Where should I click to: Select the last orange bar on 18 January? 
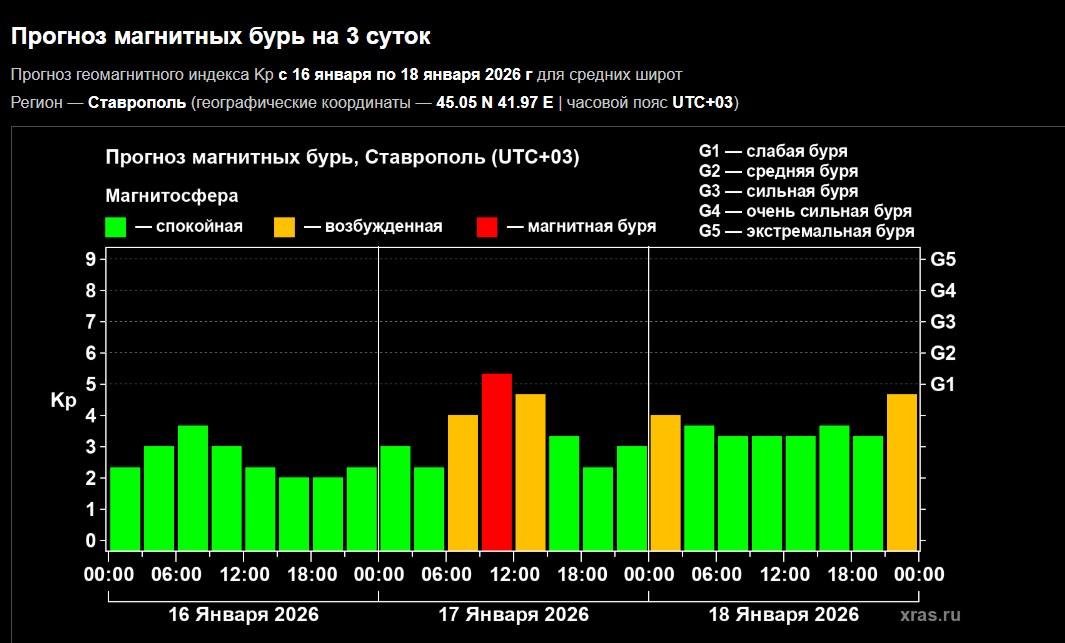902,471
